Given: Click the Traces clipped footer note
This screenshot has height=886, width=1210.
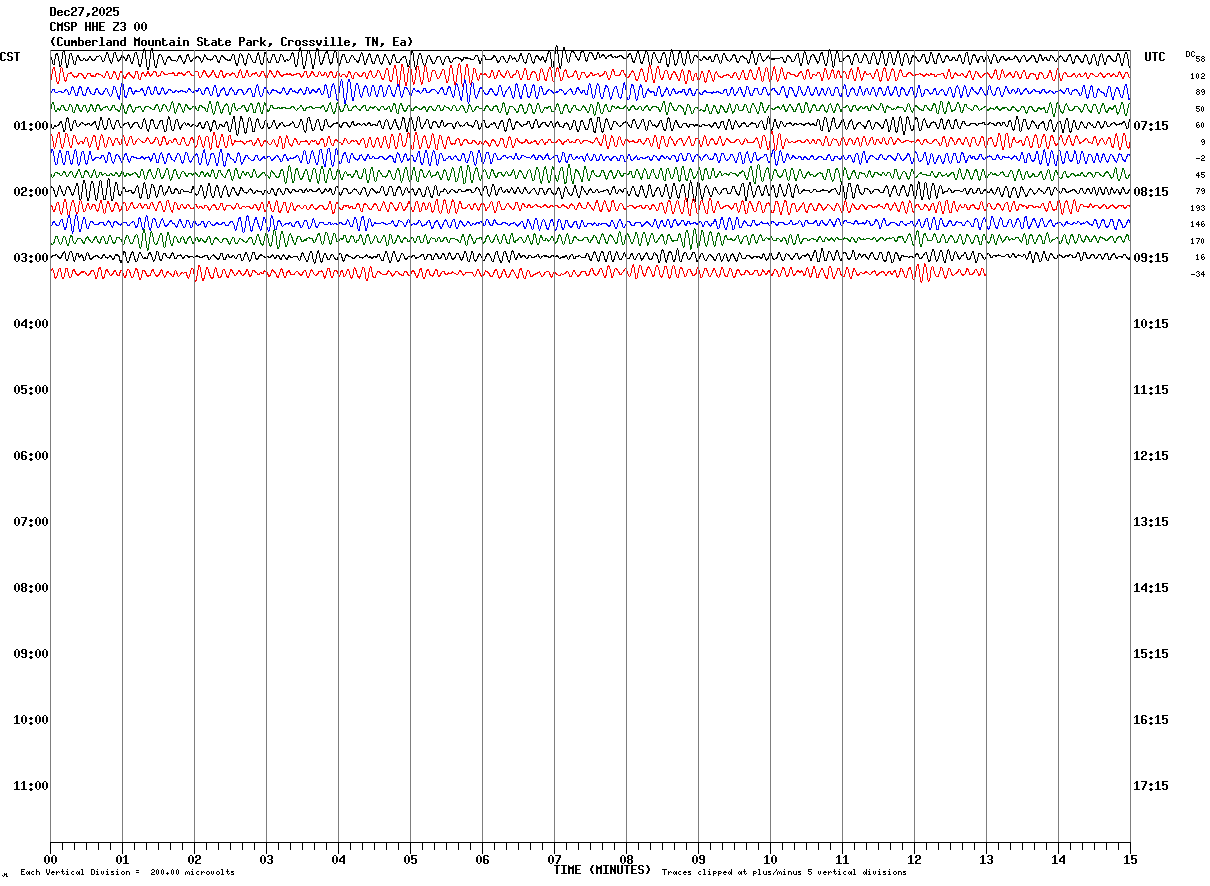Looking at the screenshot, I should click(x=784, y=873).
